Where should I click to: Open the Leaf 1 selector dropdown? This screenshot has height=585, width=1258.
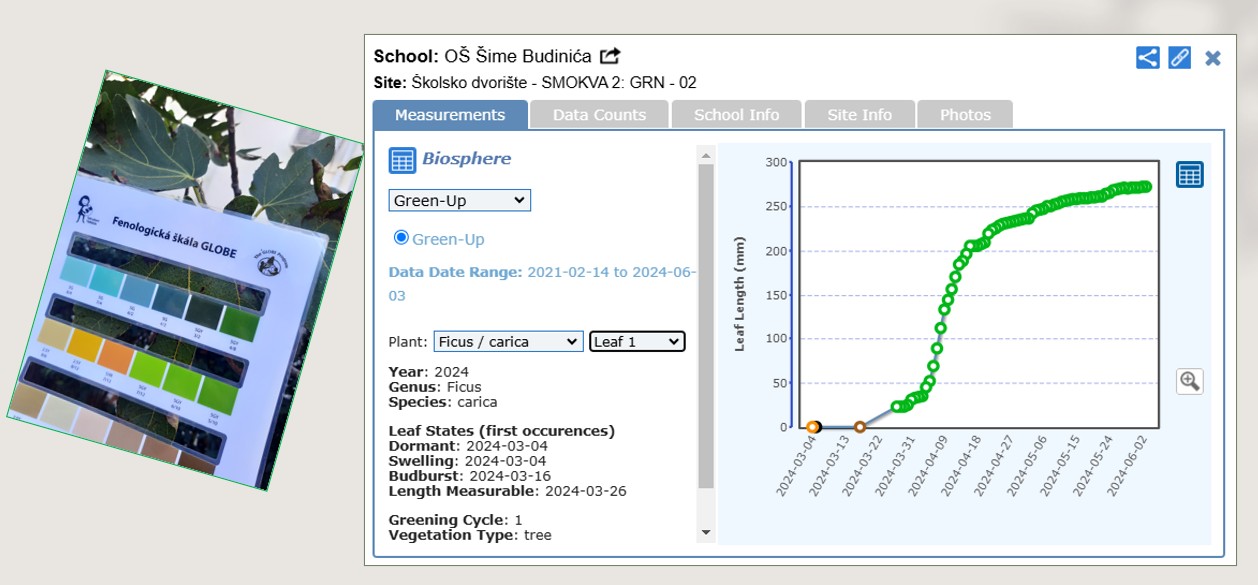(637, 342)
